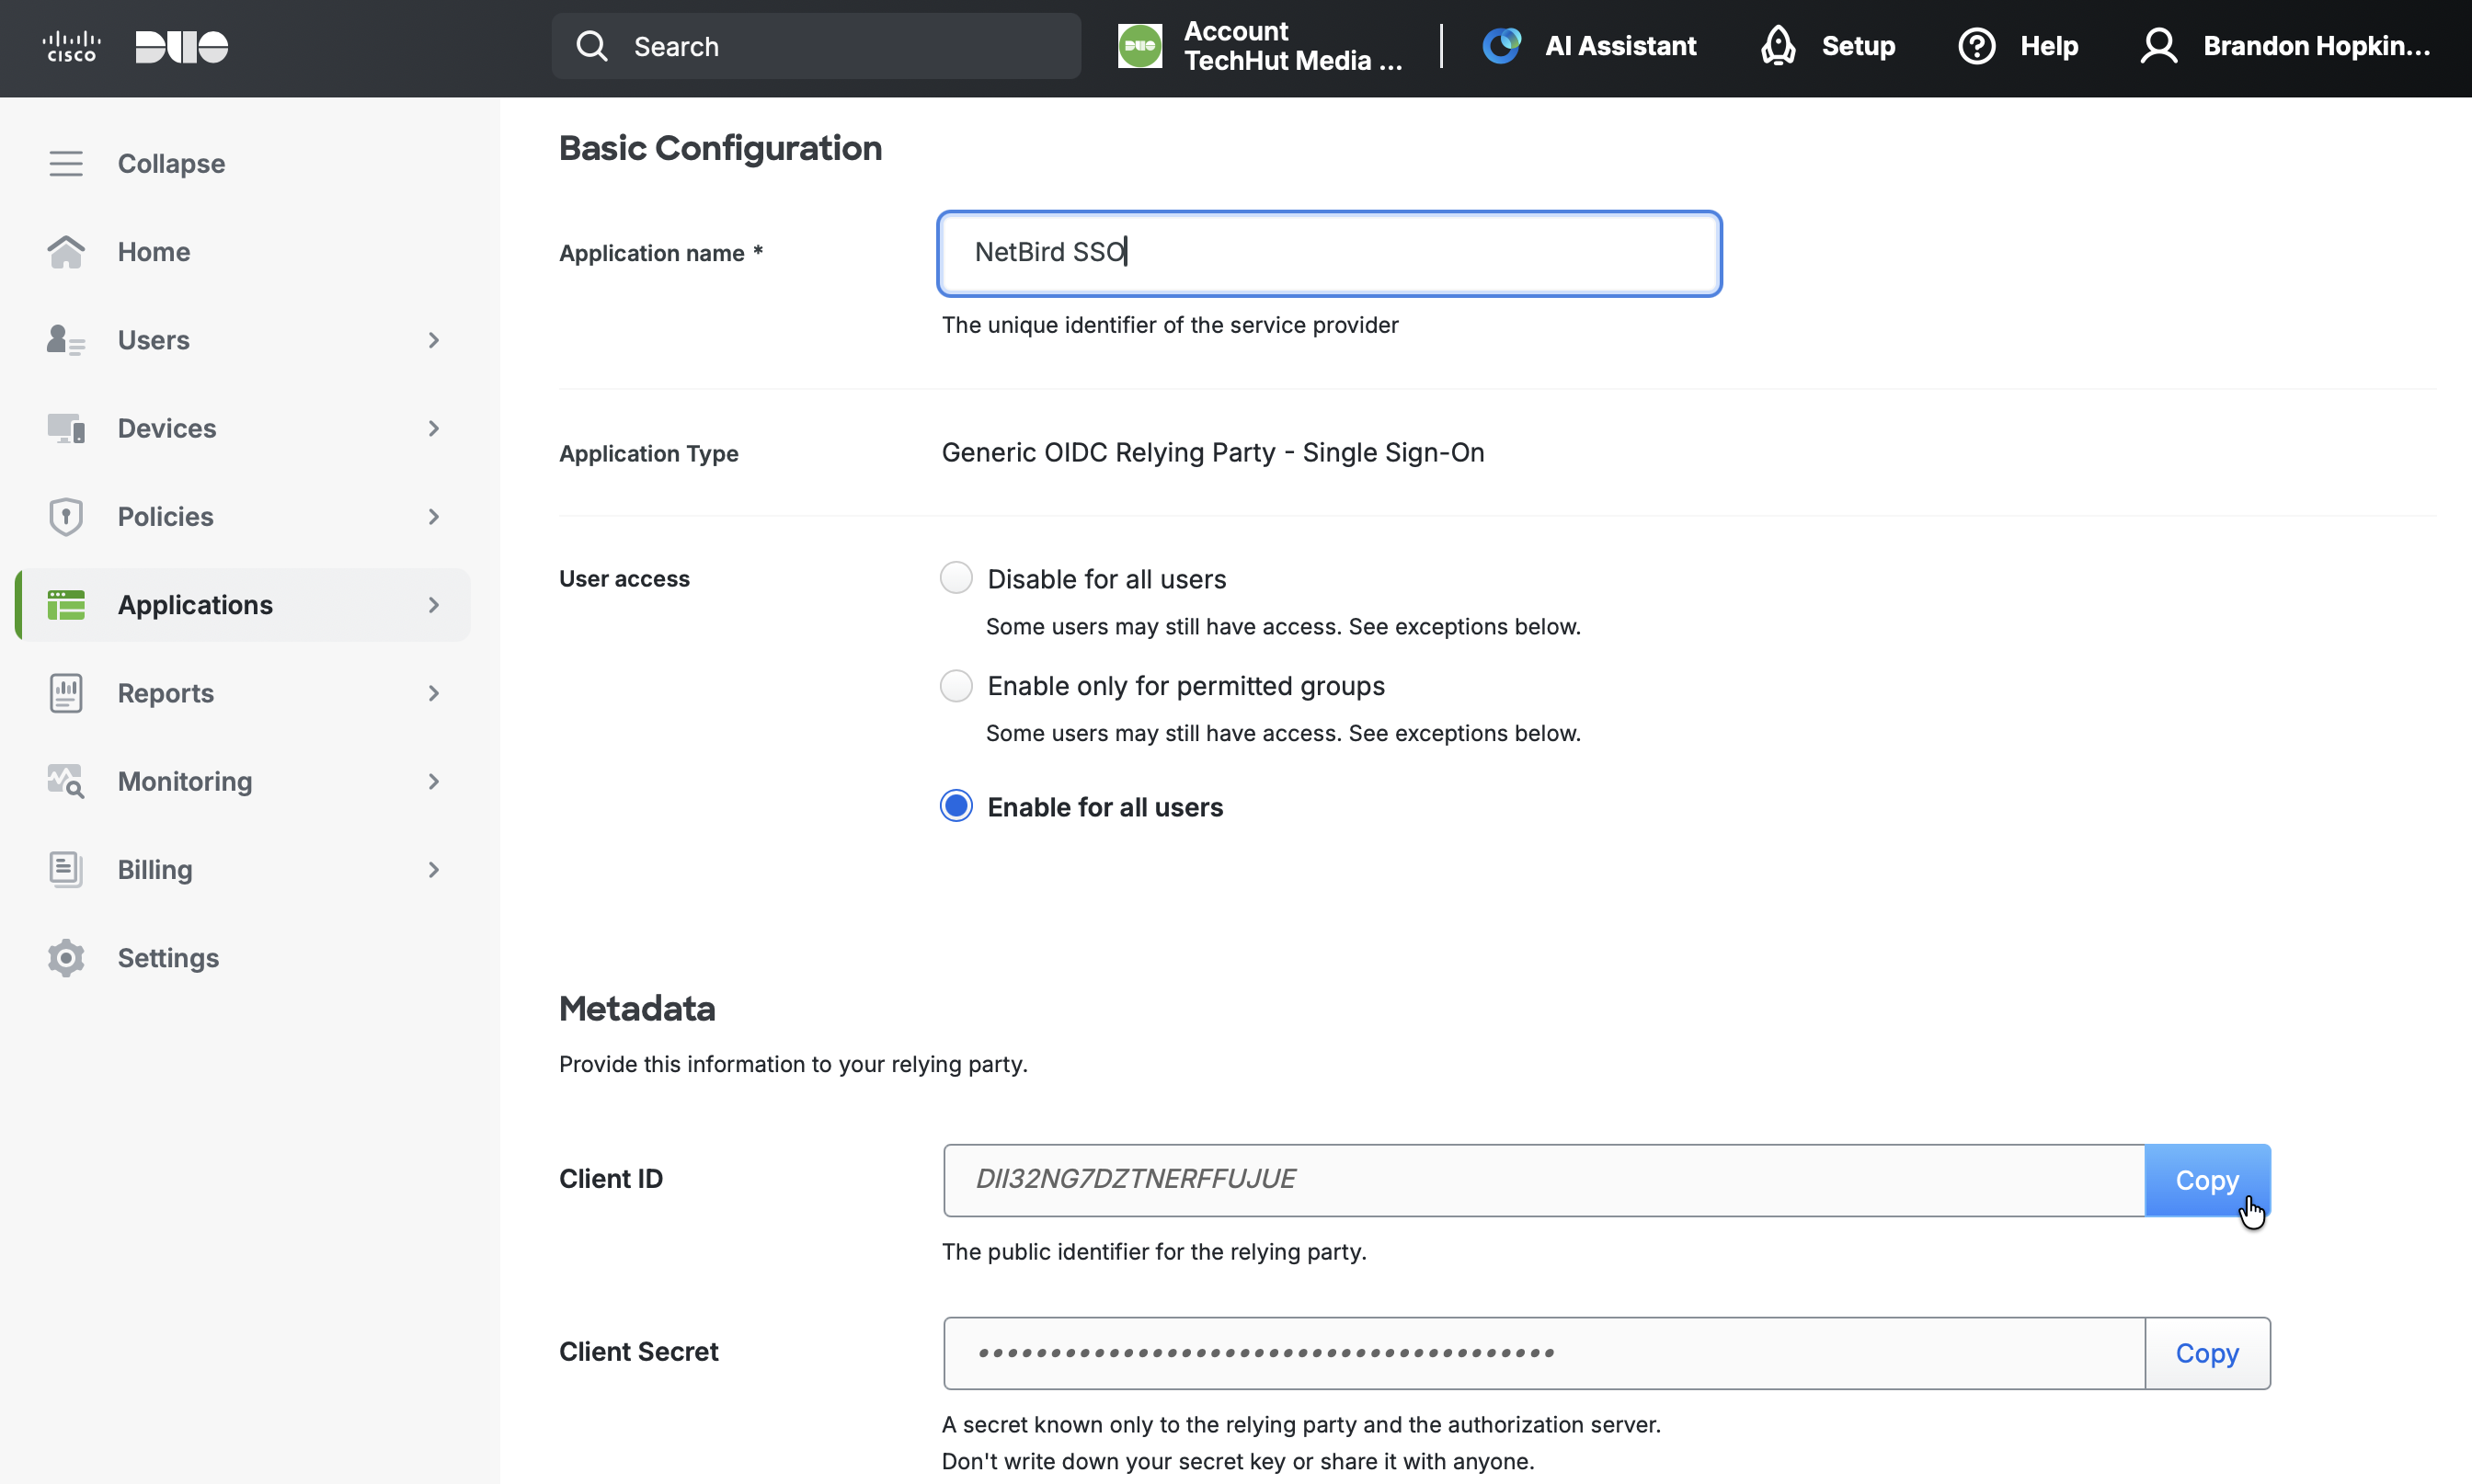The image size is (2472, 1484).
Task: Click the Policies shield icon
Action: coord(66,517)
